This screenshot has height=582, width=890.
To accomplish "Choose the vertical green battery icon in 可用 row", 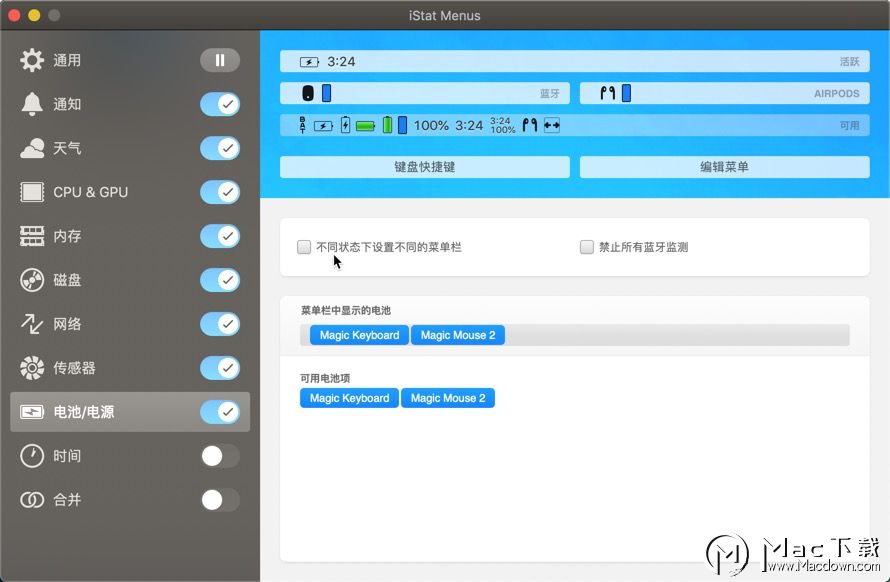I will coord(387,125).
